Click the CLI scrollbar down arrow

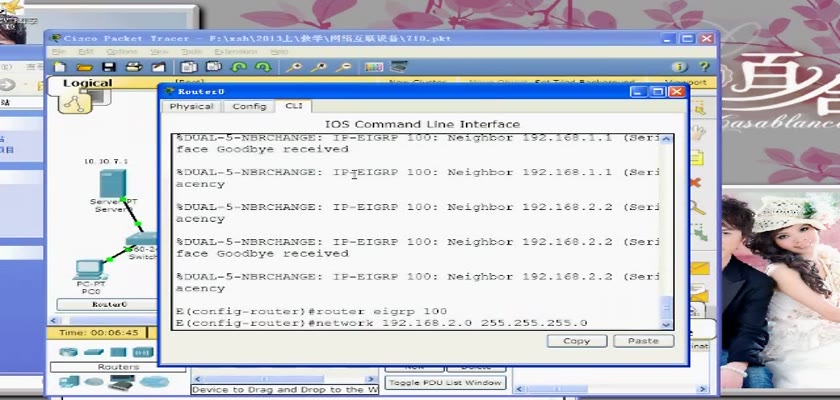coord(666,324)
